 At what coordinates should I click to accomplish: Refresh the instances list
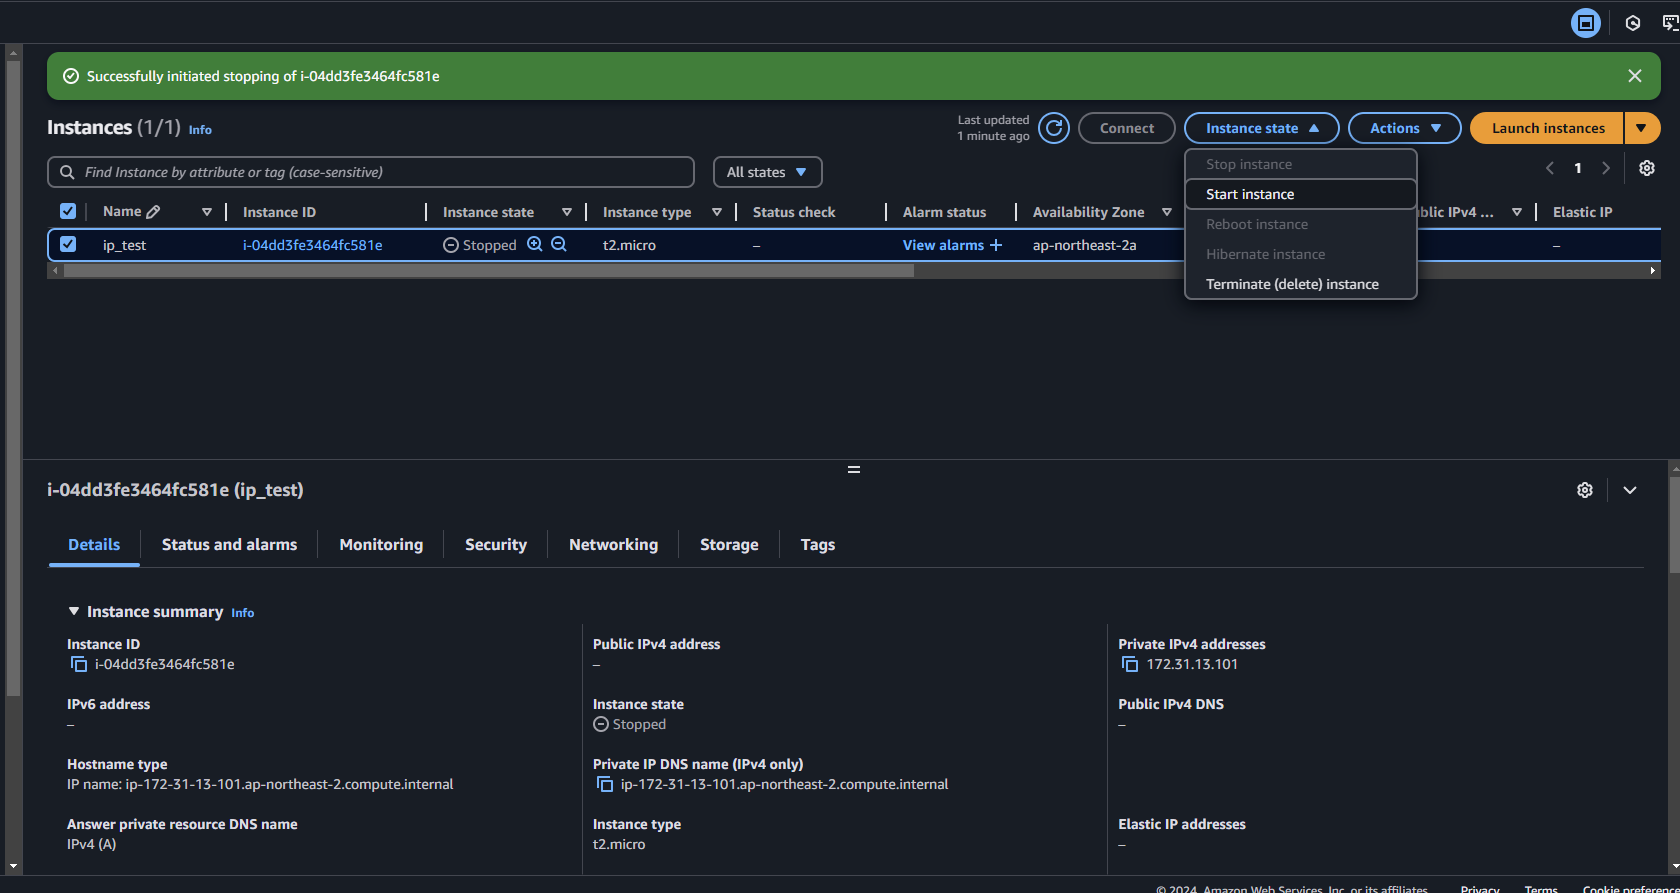pyautogui.click(x=1054, y=128)
